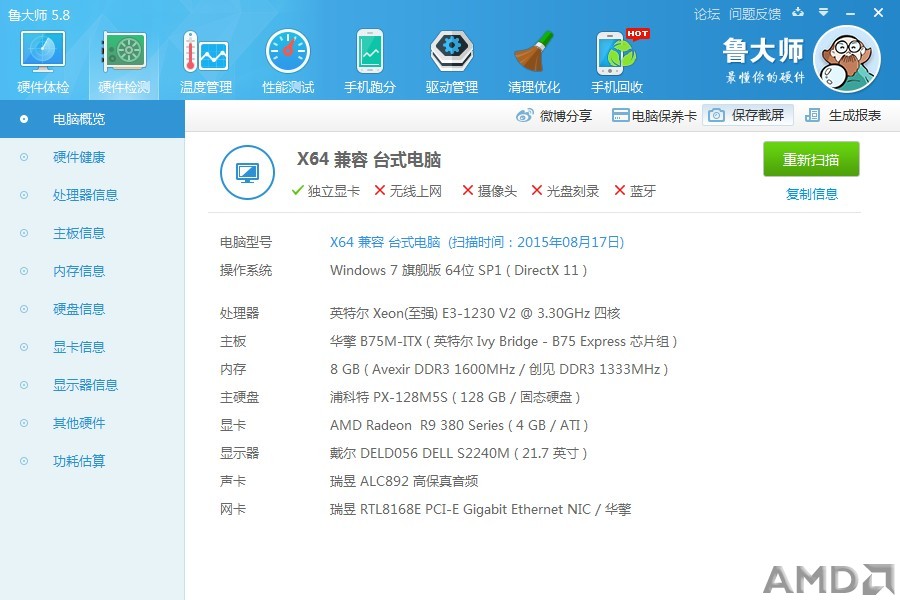Click the RTL8168E network card value
This screenshot has width=900, height=600.
click(x=480, y=509)
